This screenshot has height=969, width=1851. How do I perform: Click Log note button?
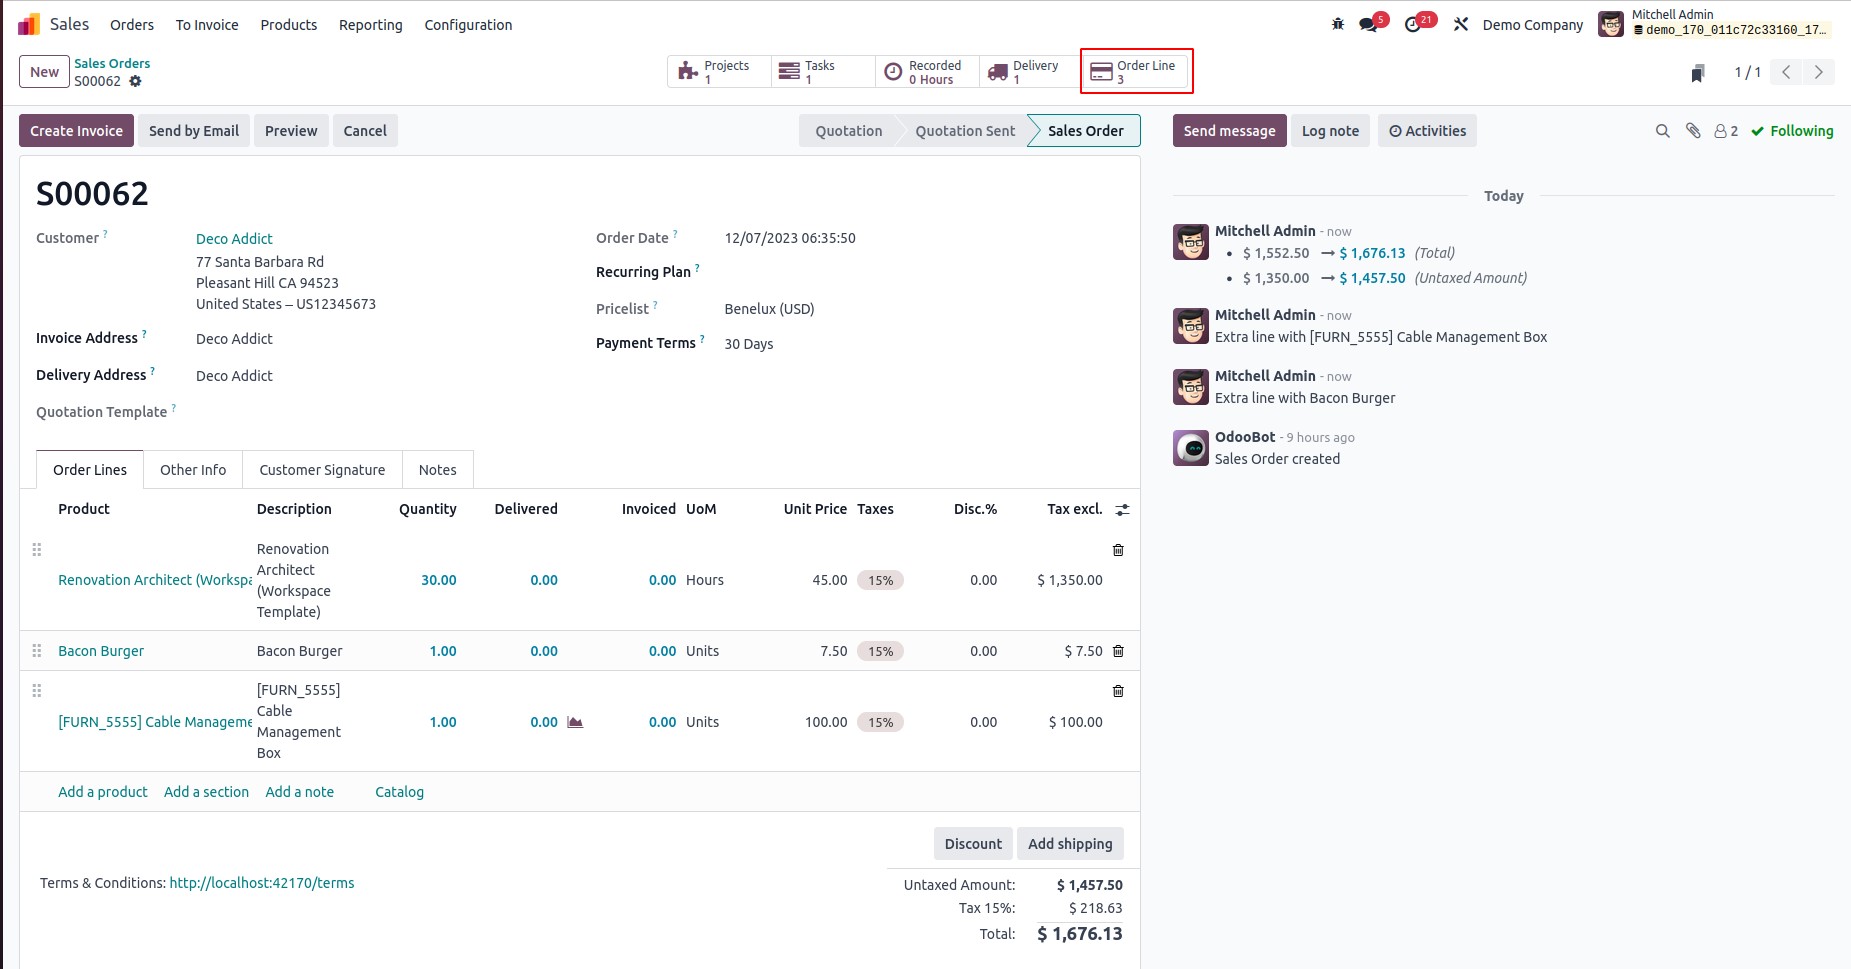(1330, 131)
